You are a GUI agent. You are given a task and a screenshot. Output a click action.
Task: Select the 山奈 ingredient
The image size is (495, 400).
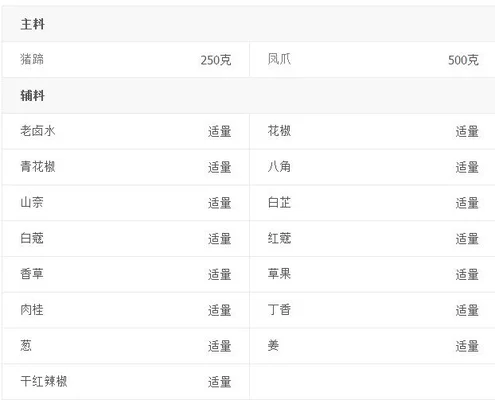[32, 202]
